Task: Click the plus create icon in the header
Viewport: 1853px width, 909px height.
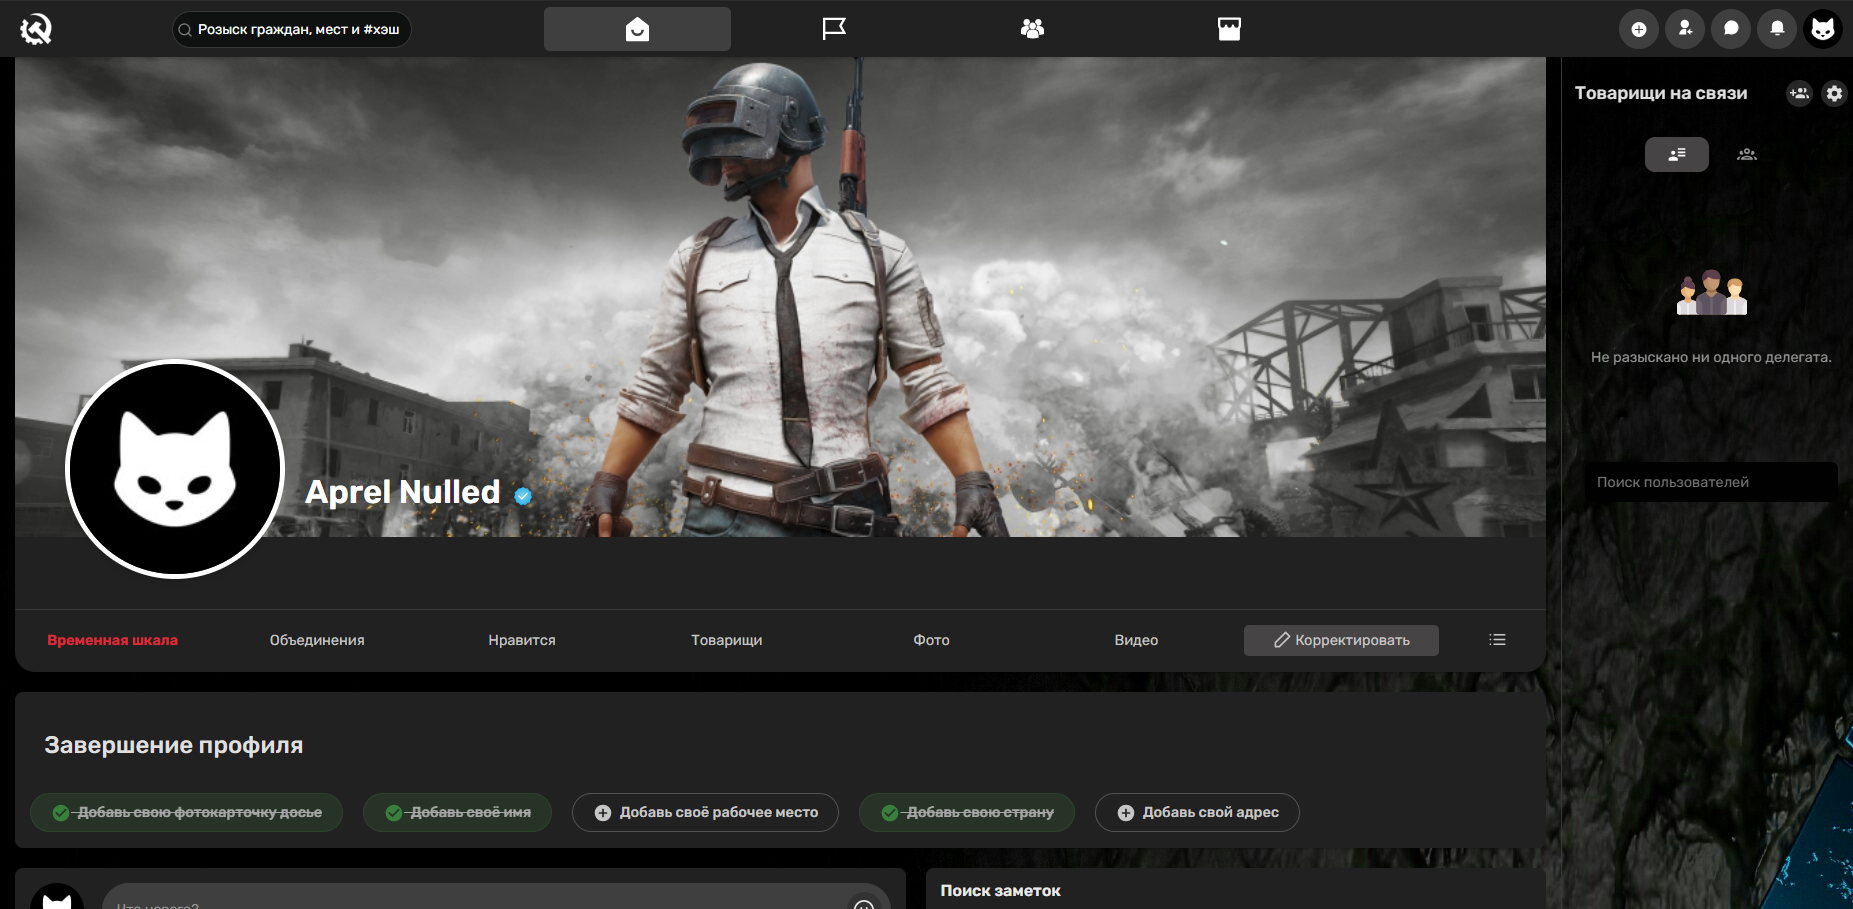Action: (x=1639, y=29)
